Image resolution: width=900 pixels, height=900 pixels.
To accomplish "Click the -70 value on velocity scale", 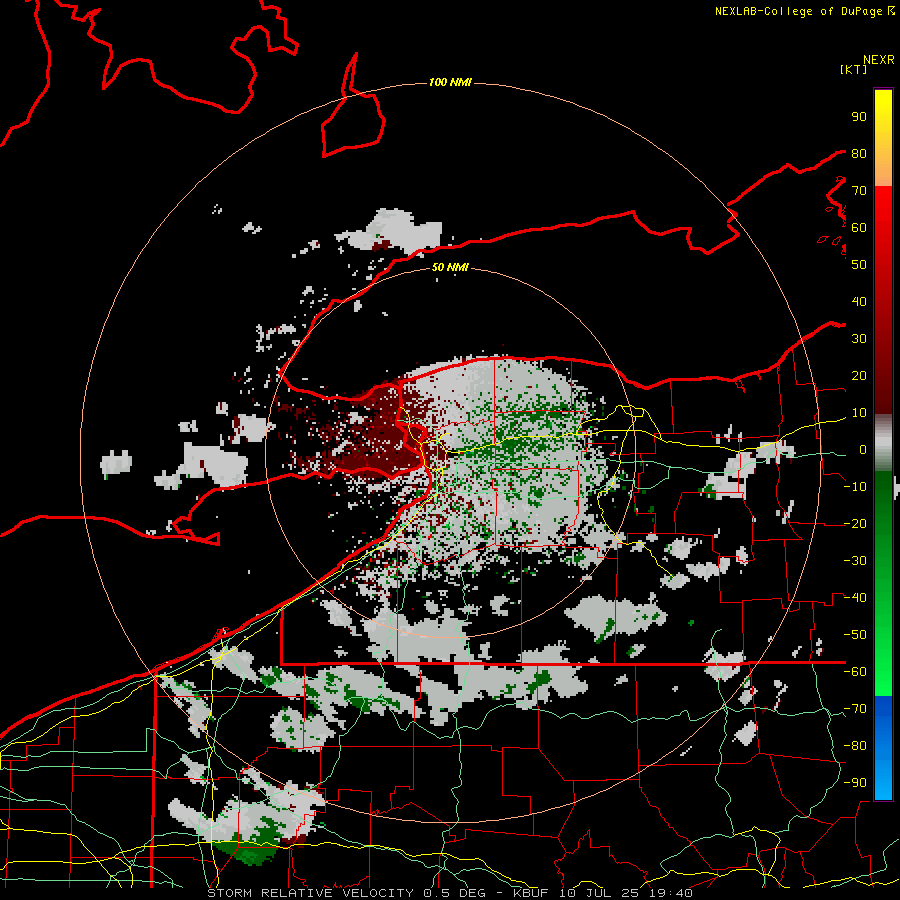I will tap(855, 709).
